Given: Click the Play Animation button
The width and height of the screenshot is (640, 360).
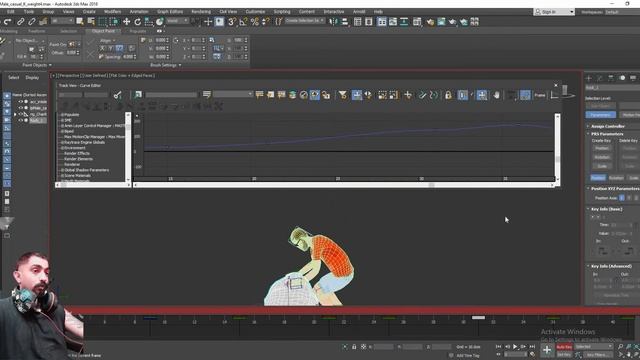Looking at the screenshot, I should (515, 347).
